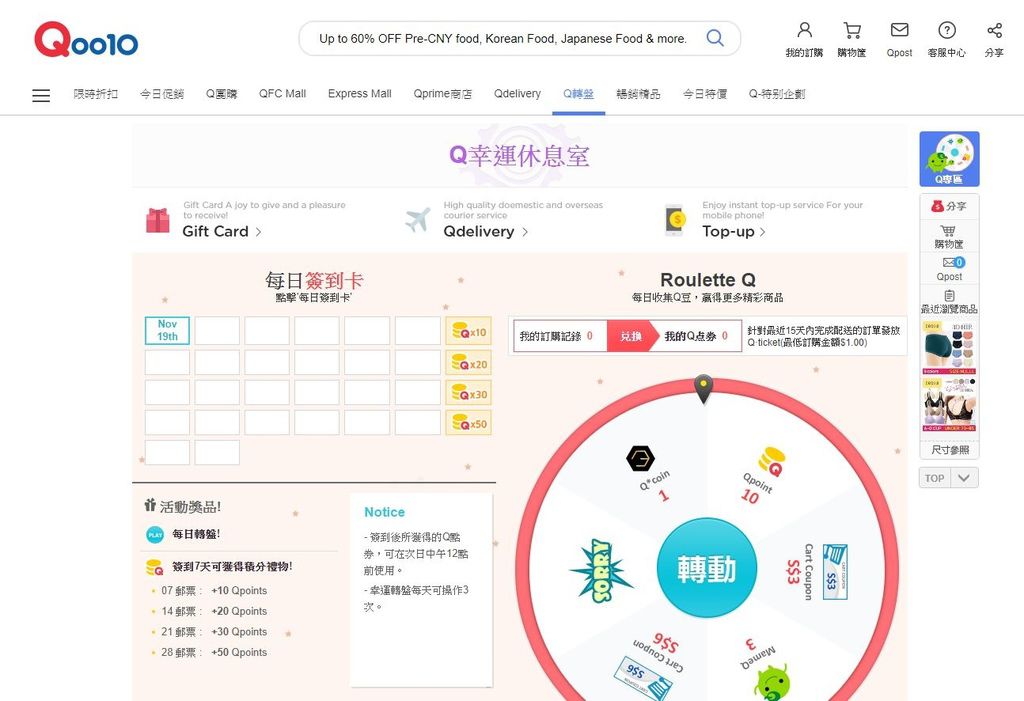Open the hamburger category menu
Viewport: 1024px width, 701px height.
[41, 95]
